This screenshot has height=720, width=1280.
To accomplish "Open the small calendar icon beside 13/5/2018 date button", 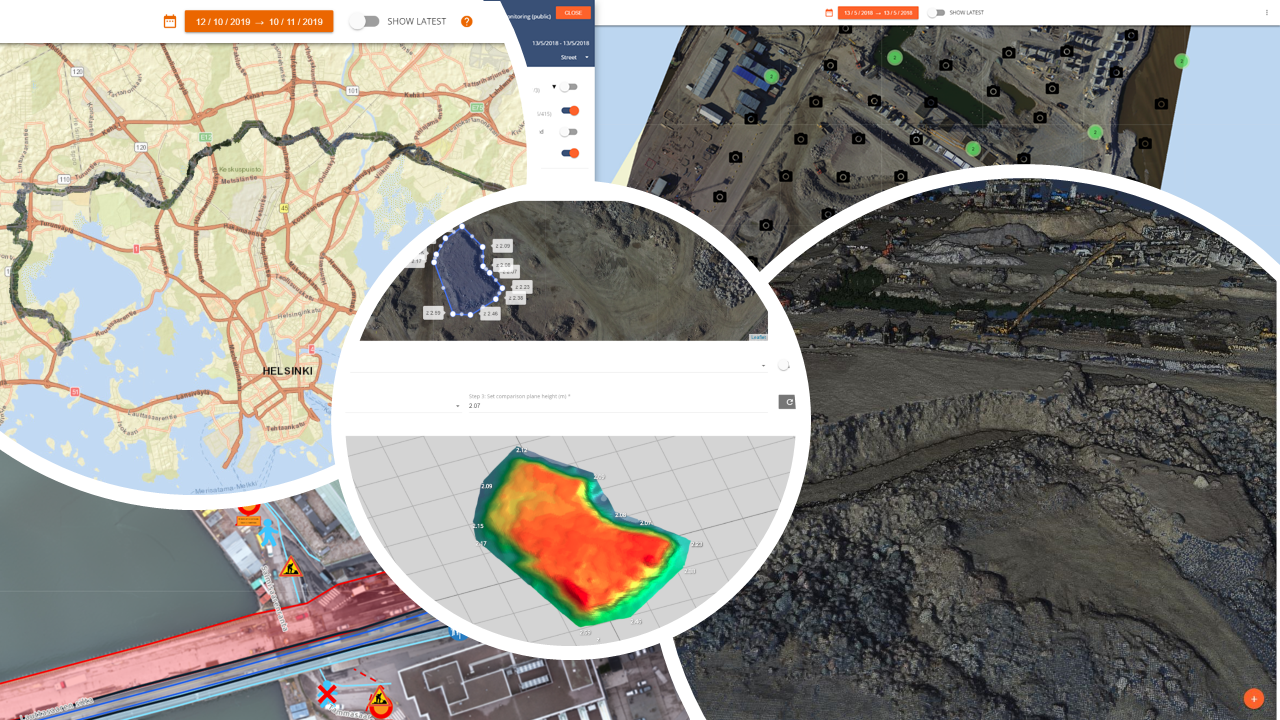I will pos(828,13).
